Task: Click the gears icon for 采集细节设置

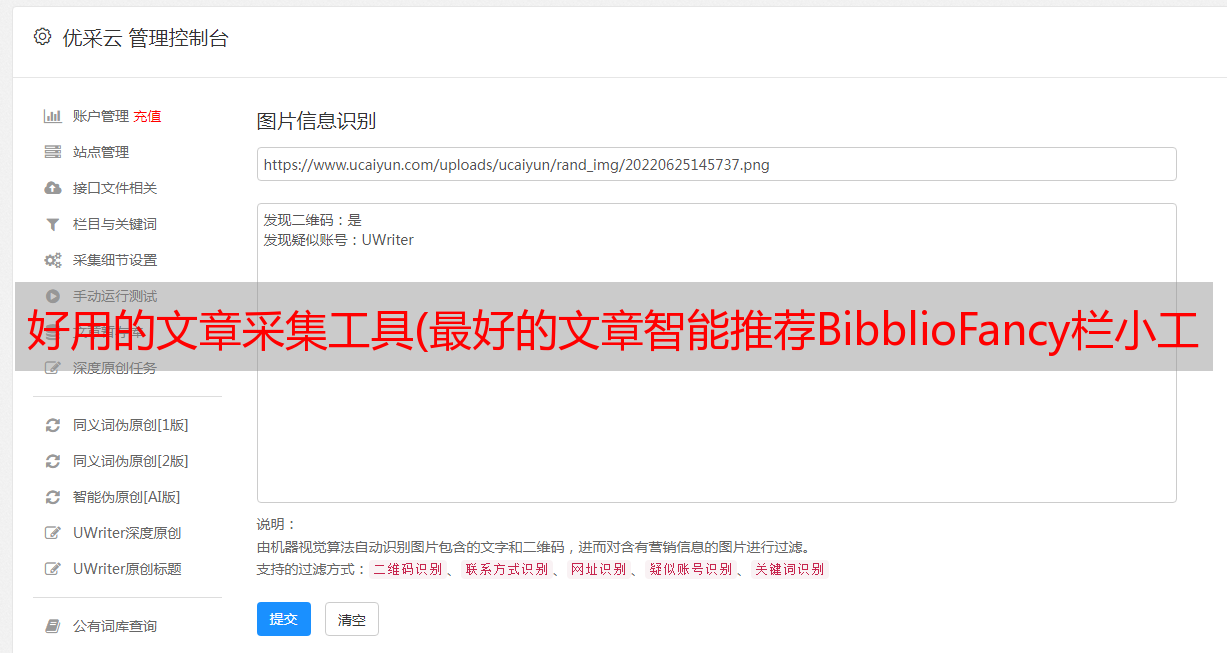Action: coord(53,260)
